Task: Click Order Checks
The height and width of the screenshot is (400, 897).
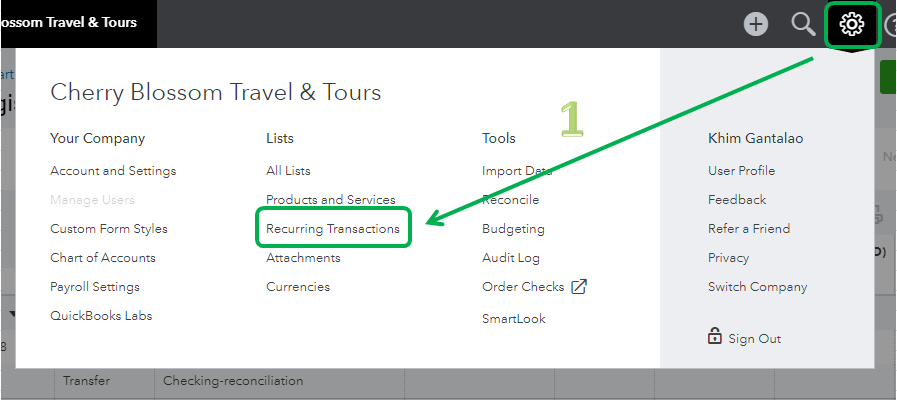Action: (523, 287)
